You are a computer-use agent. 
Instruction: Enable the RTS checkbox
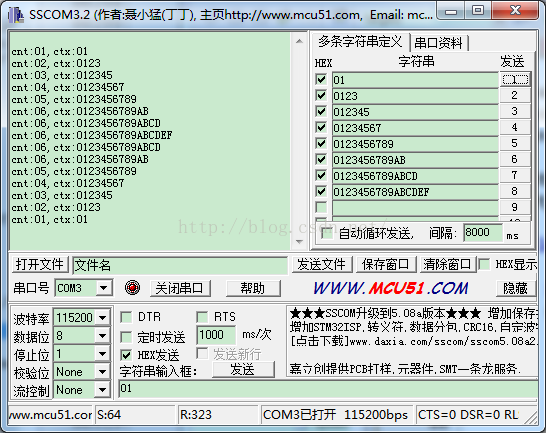[x=202, y=317]
